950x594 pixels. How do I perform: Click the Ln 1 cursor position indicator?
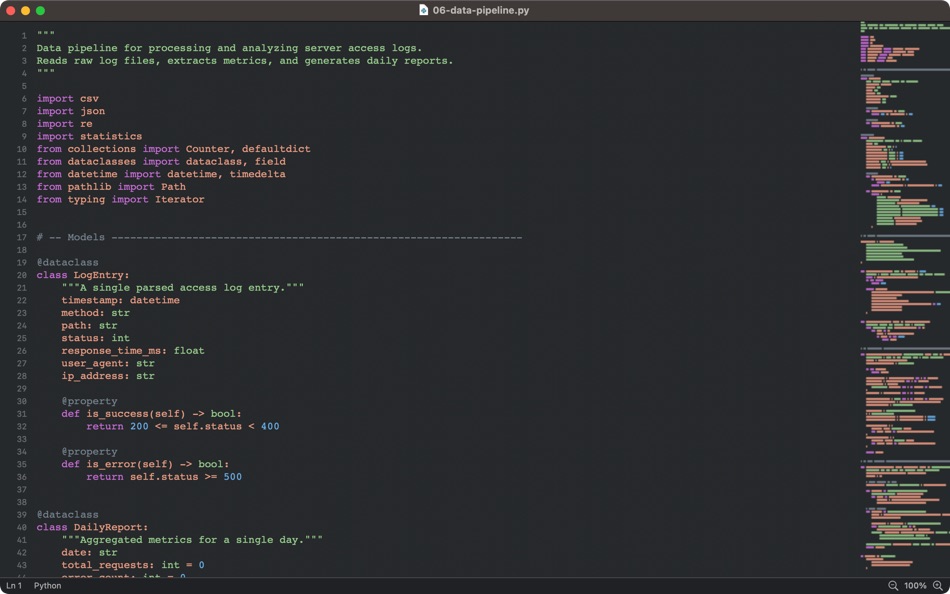(x=14, y=586)
